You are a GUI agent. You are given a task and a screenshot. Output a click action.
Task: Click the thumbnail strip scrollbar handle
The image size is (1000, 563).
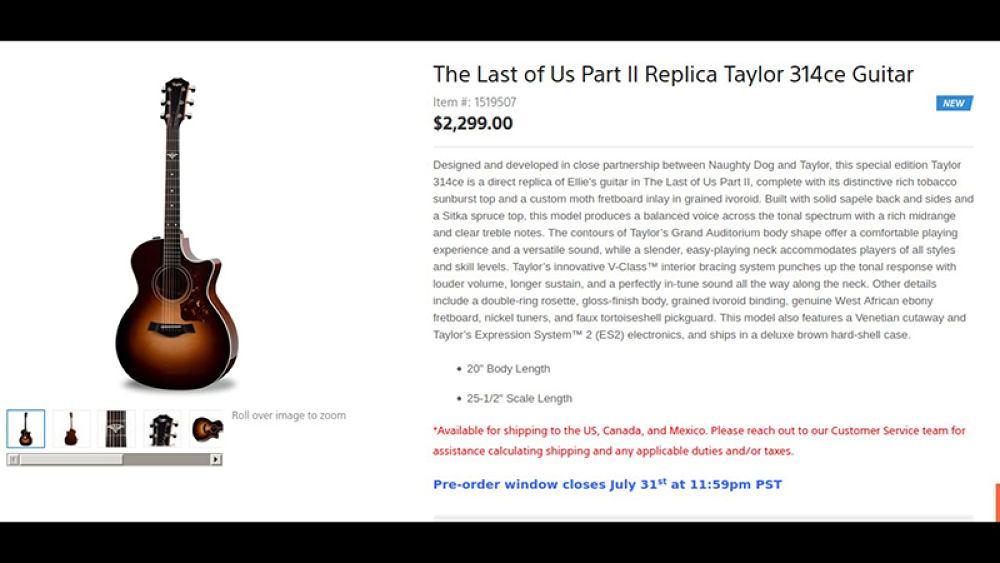[71, 459]
